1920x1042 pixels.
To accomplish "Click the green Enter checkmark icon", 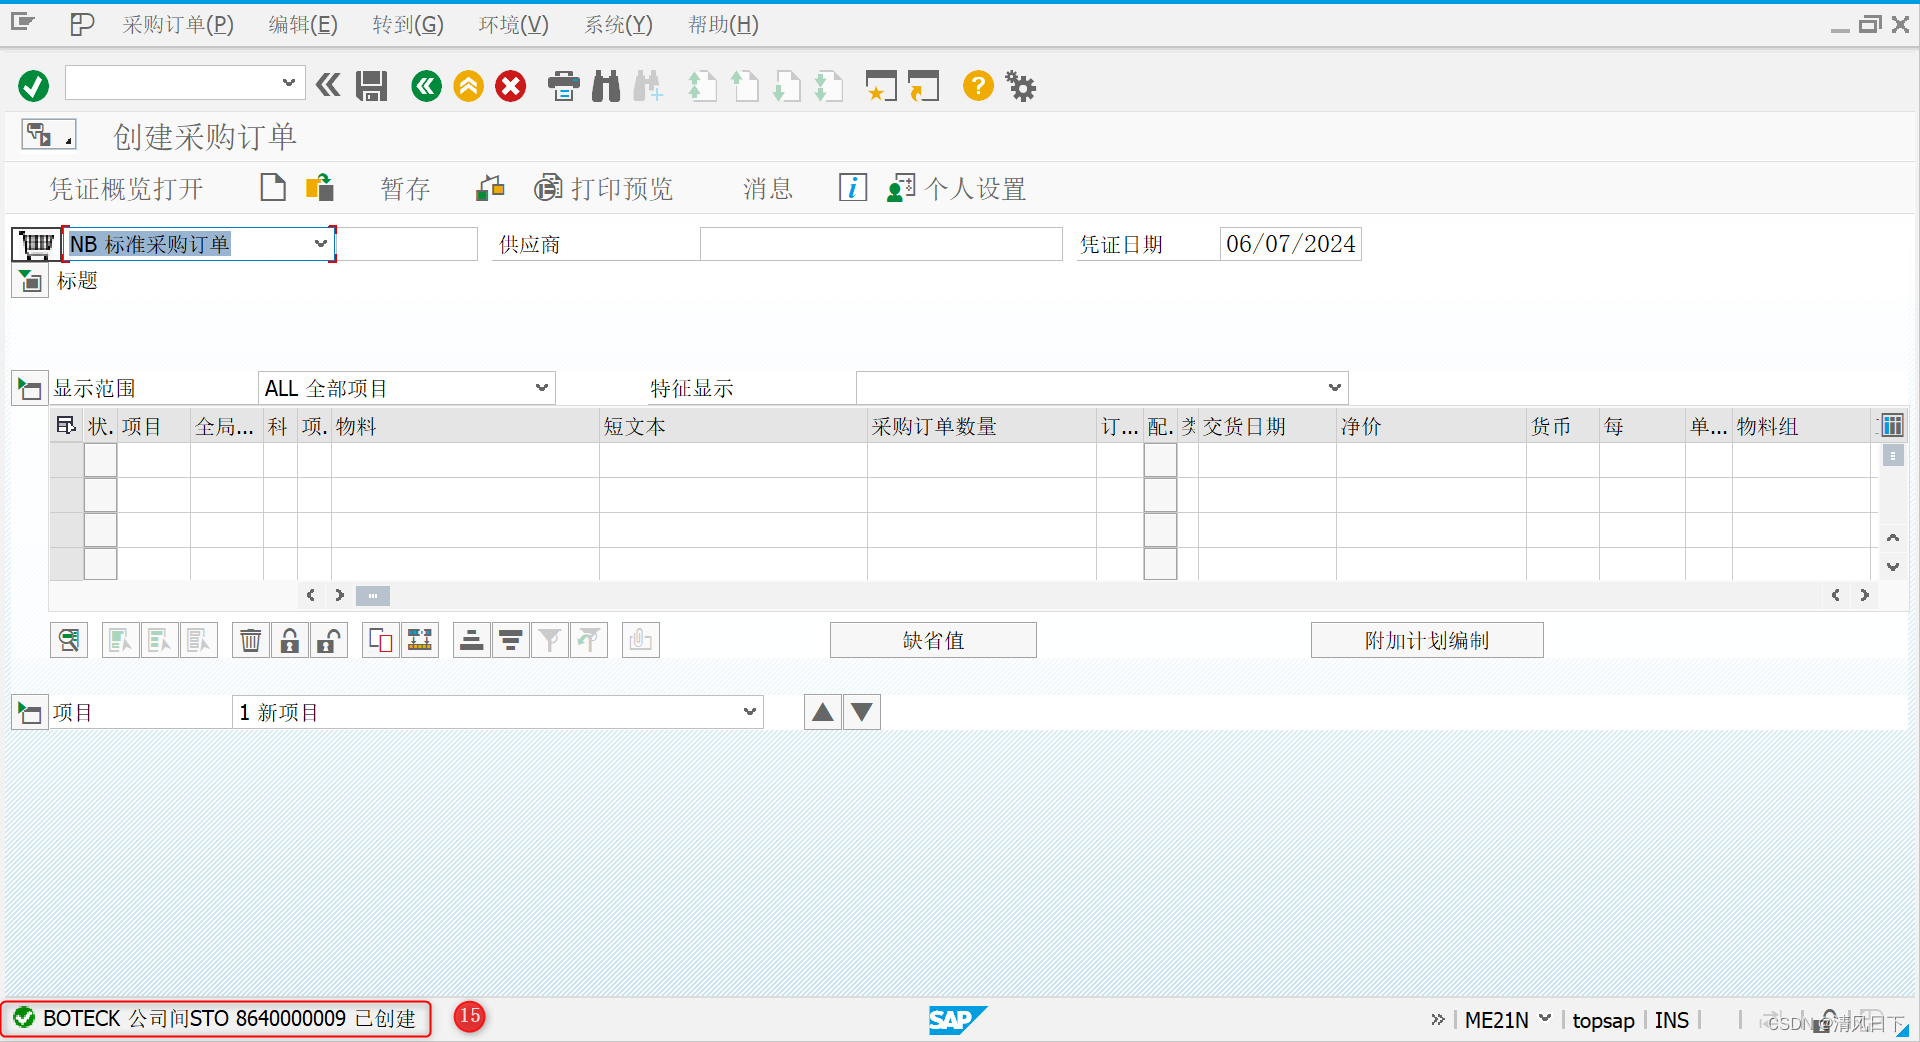I will click(33, 86).
